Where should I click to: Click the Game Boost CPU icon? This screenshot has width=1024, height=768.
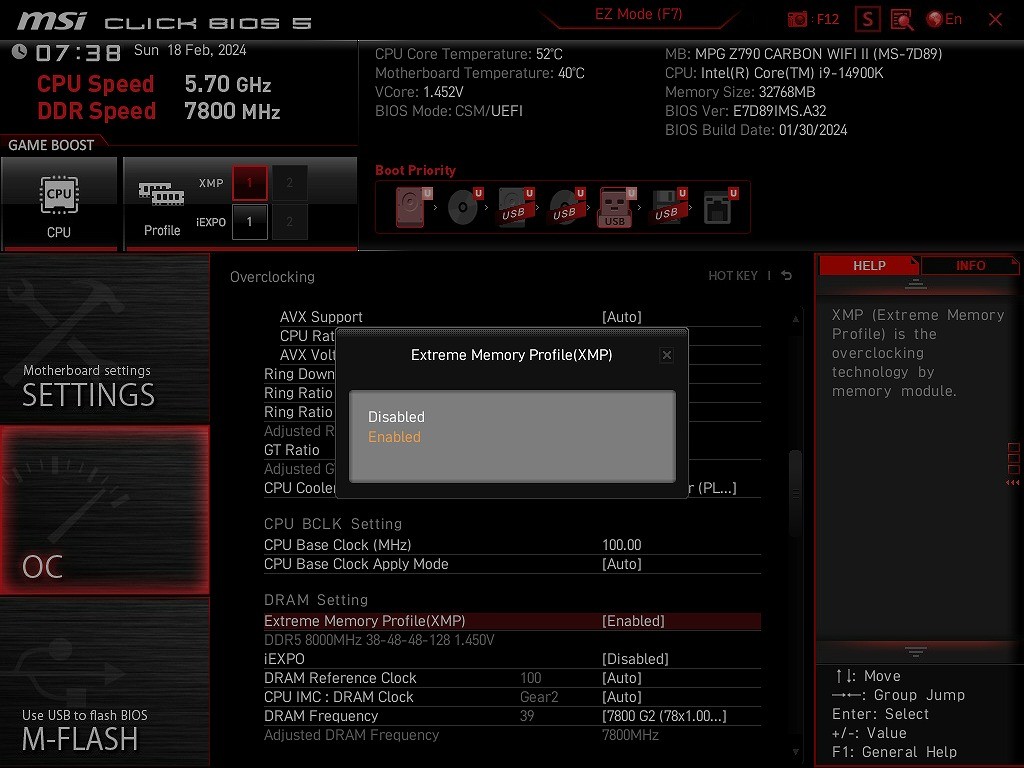click(59, 203)
